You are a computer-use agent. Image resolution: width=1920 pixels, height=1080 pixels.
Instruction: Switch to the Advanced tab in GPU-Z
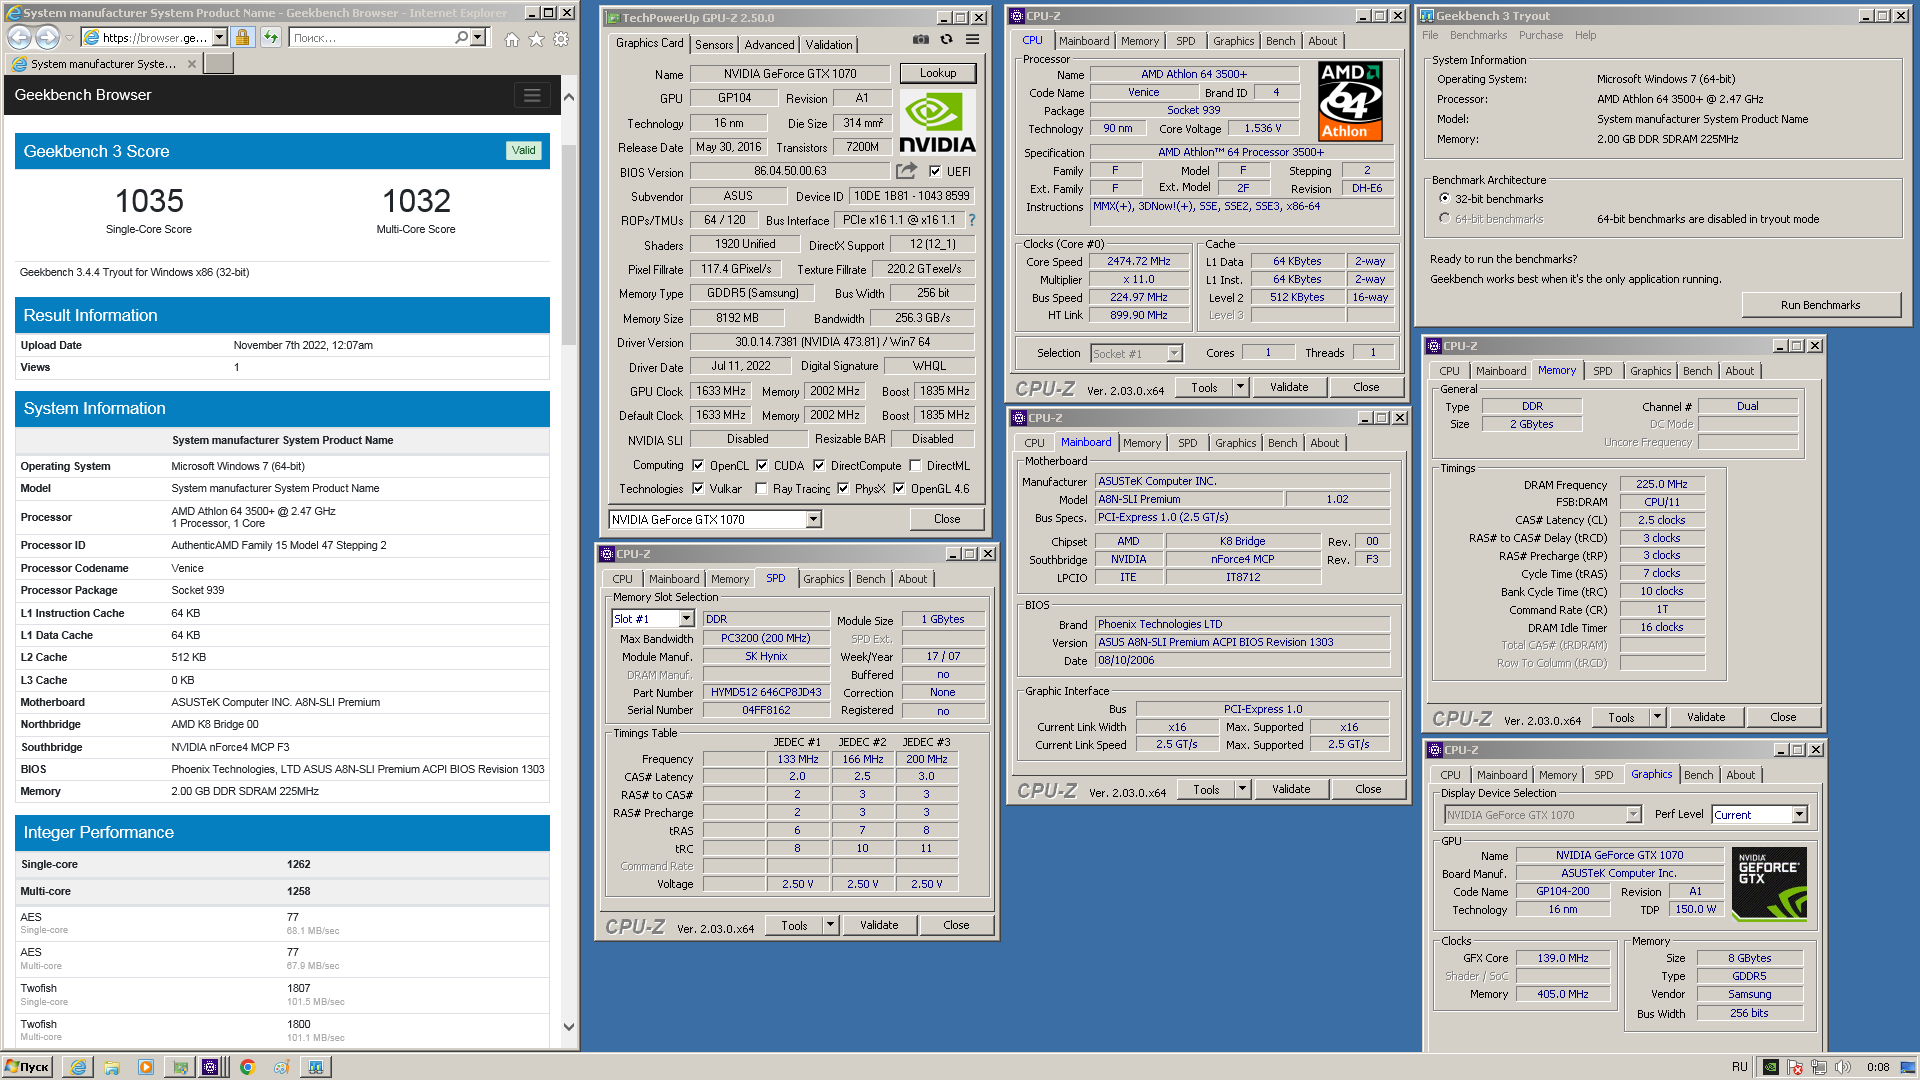pyautogui.click(x=769, y=45)
